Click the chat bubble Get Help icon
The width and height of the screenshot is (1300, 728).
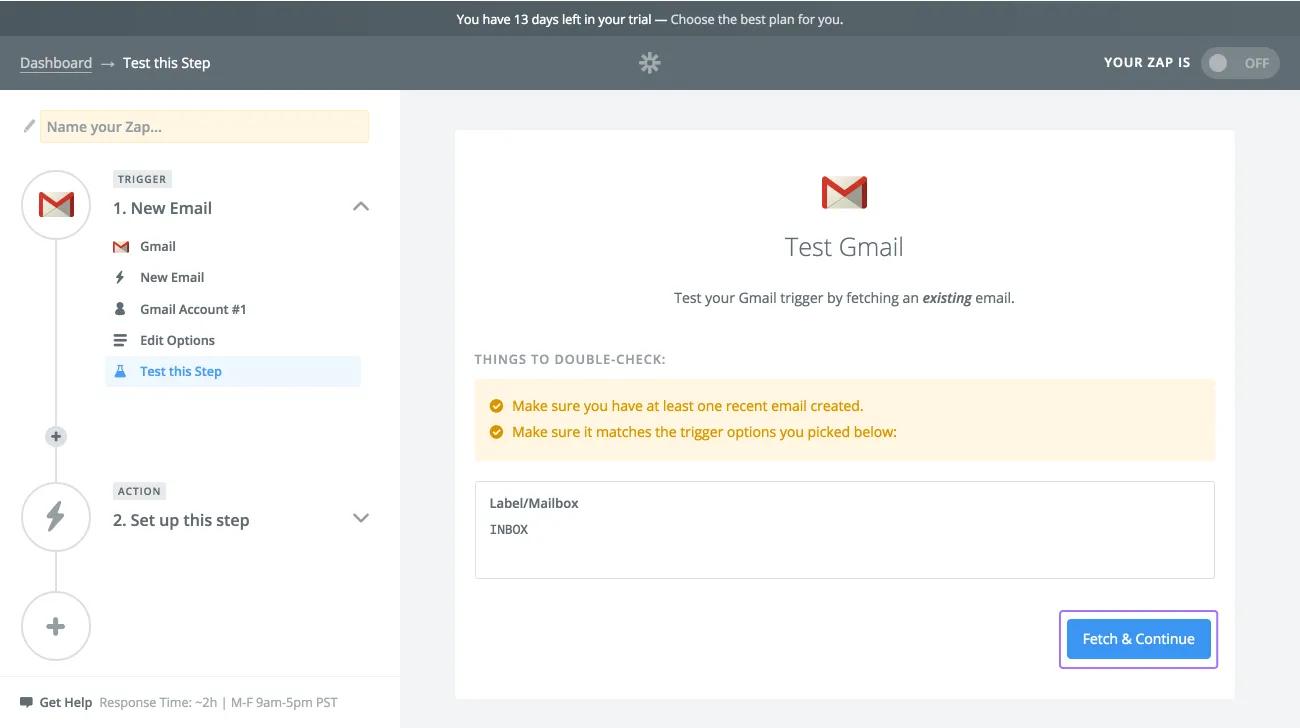pyautogui.click(x=26, y=702)
